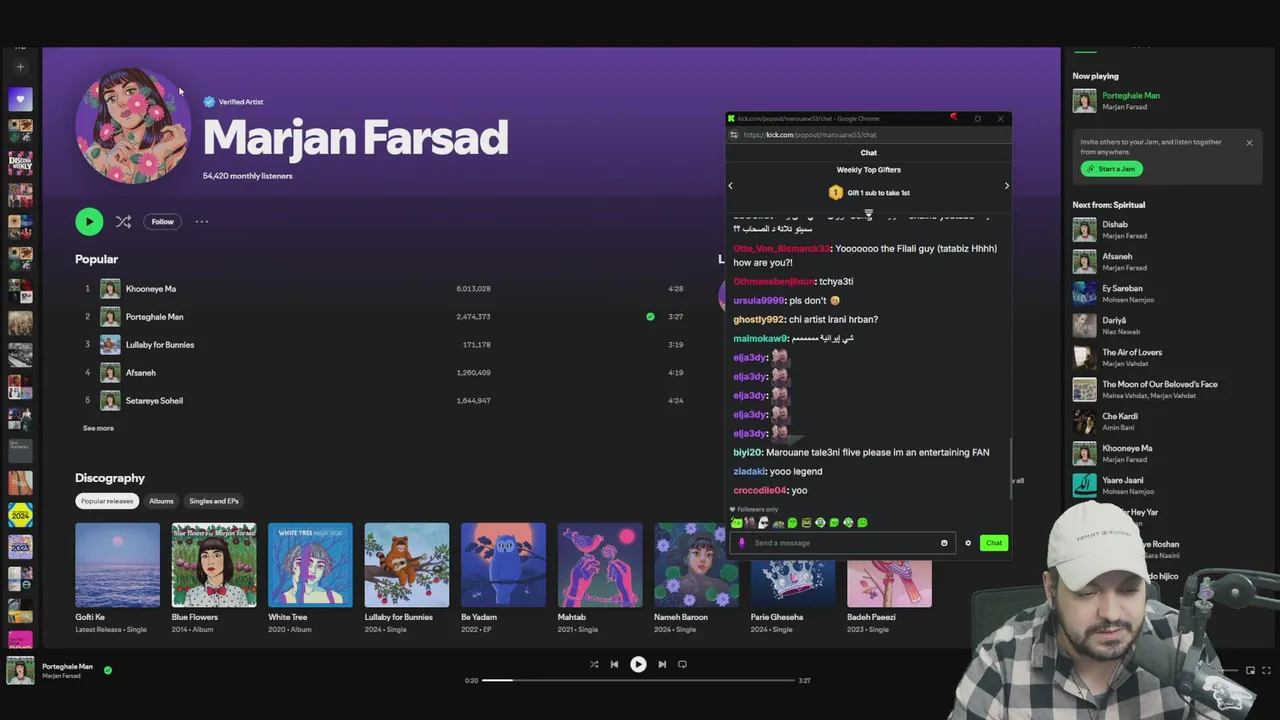Screen dimensions: 1280x720
Task: Toggle fullscreen icon in bottom bar
Action: tap(1267, 670)
